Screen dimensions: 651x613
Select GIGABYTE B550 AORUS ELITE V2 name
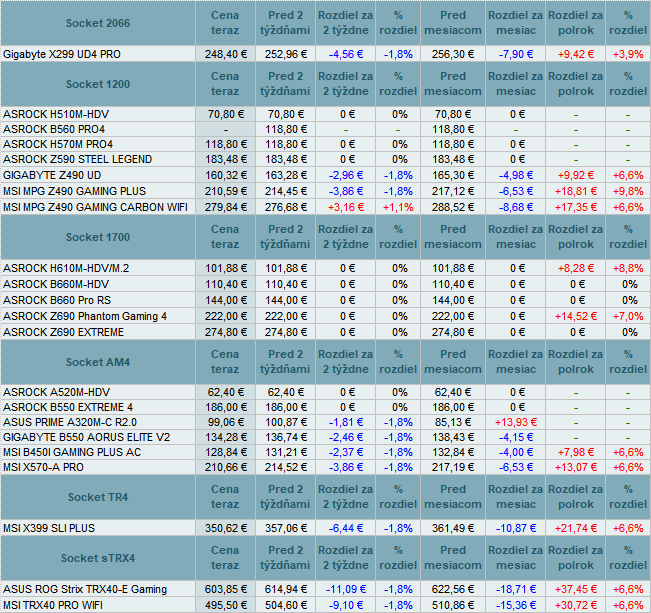[86, 437]
